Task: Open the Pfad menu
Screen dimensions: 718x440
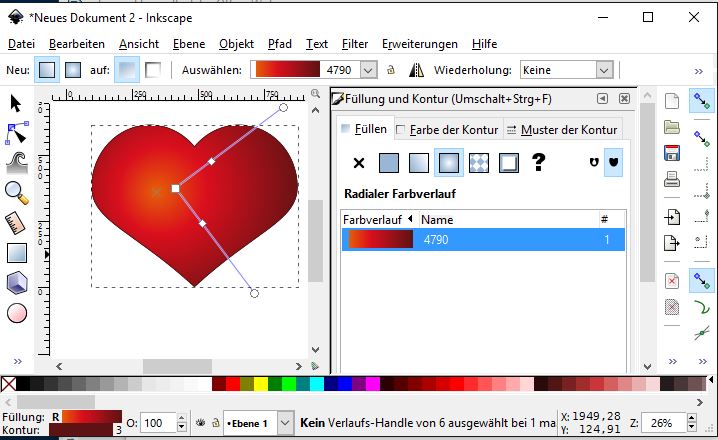Action: pyautogui.click(x=280, y=44)
